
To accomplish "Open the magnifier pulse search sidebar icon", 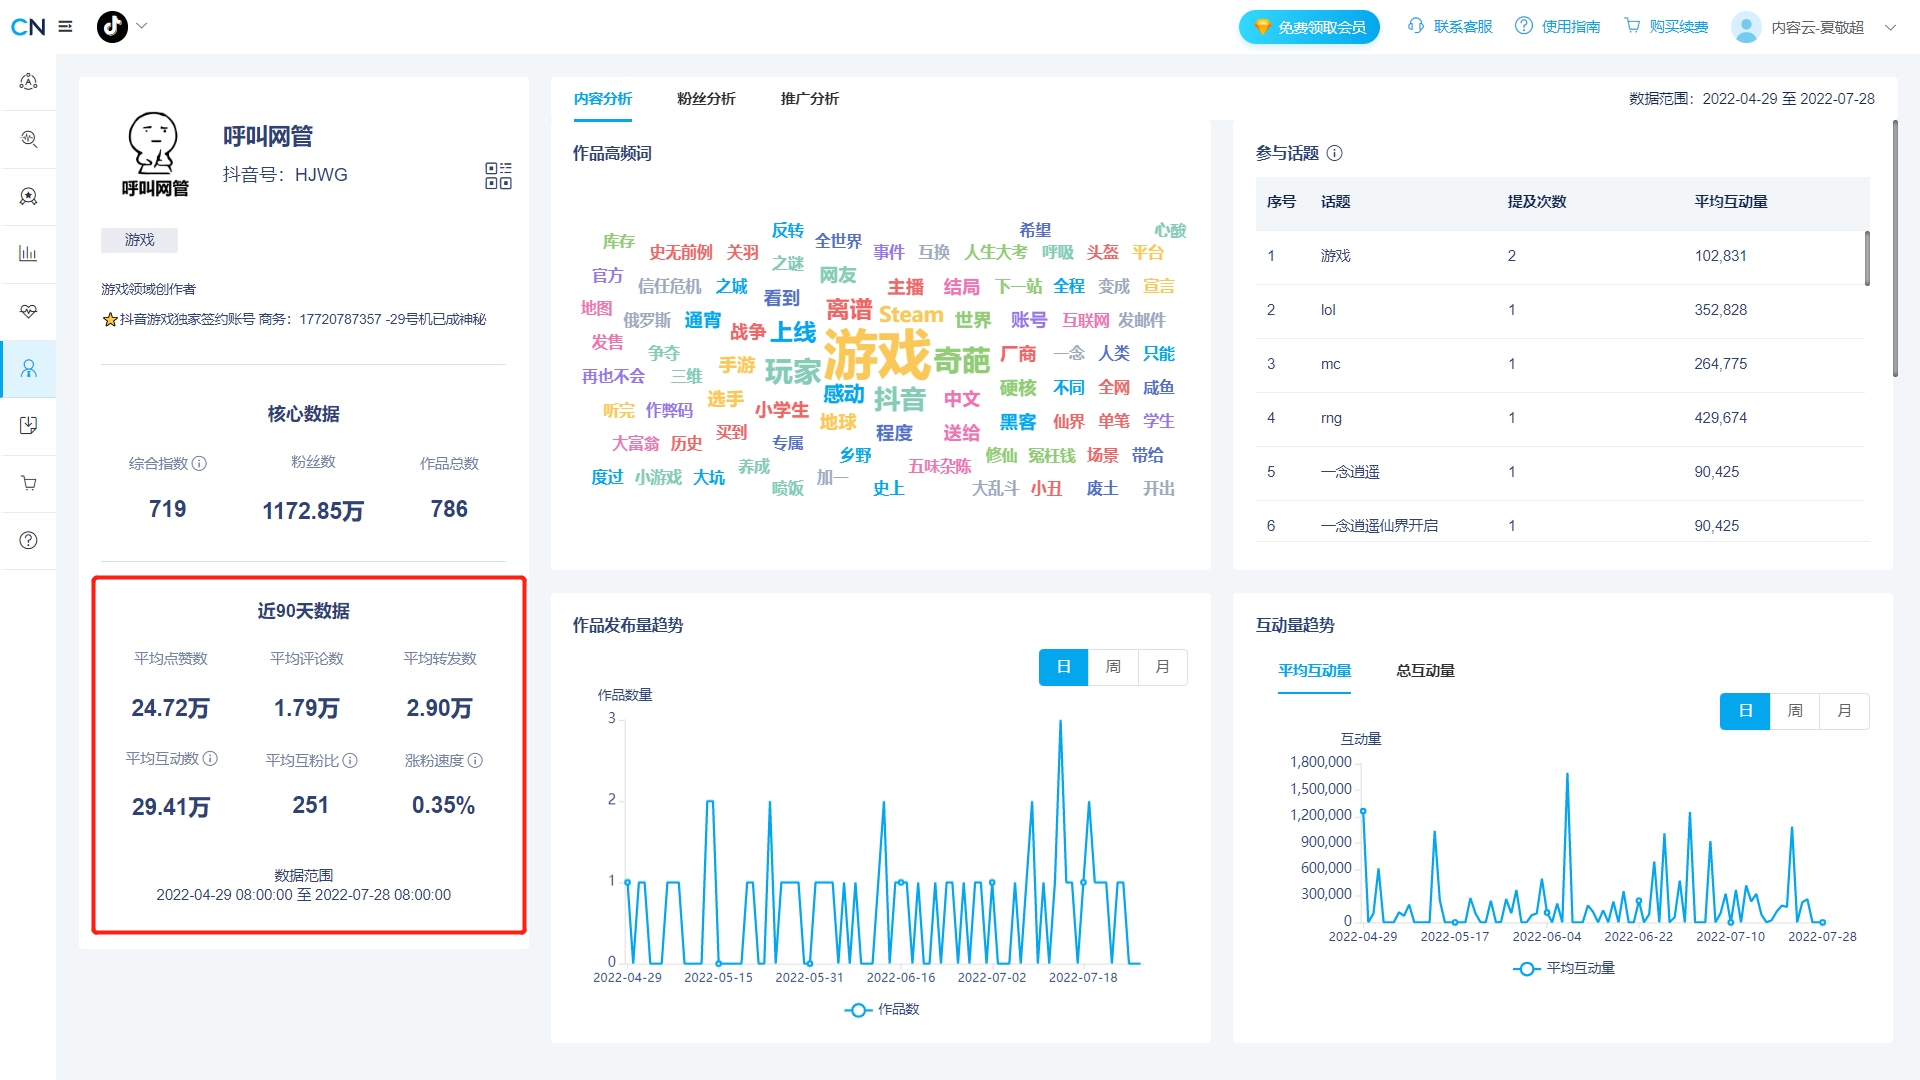I will coord(28,139).
